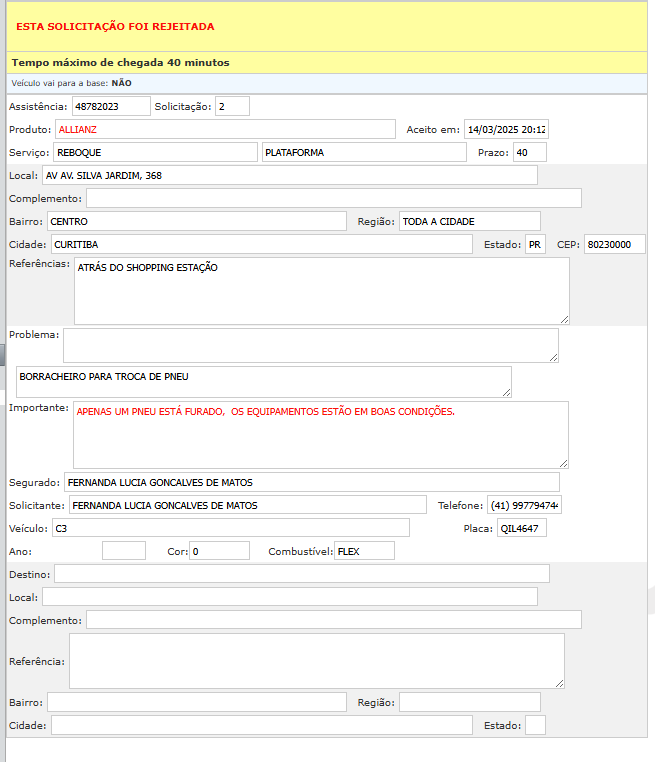The width and height of the screenshot is (655, 762).
Task: Focus the Local field with AV. SILVA JARDIM
Action: pyautogui.click(x=289, y=175)
